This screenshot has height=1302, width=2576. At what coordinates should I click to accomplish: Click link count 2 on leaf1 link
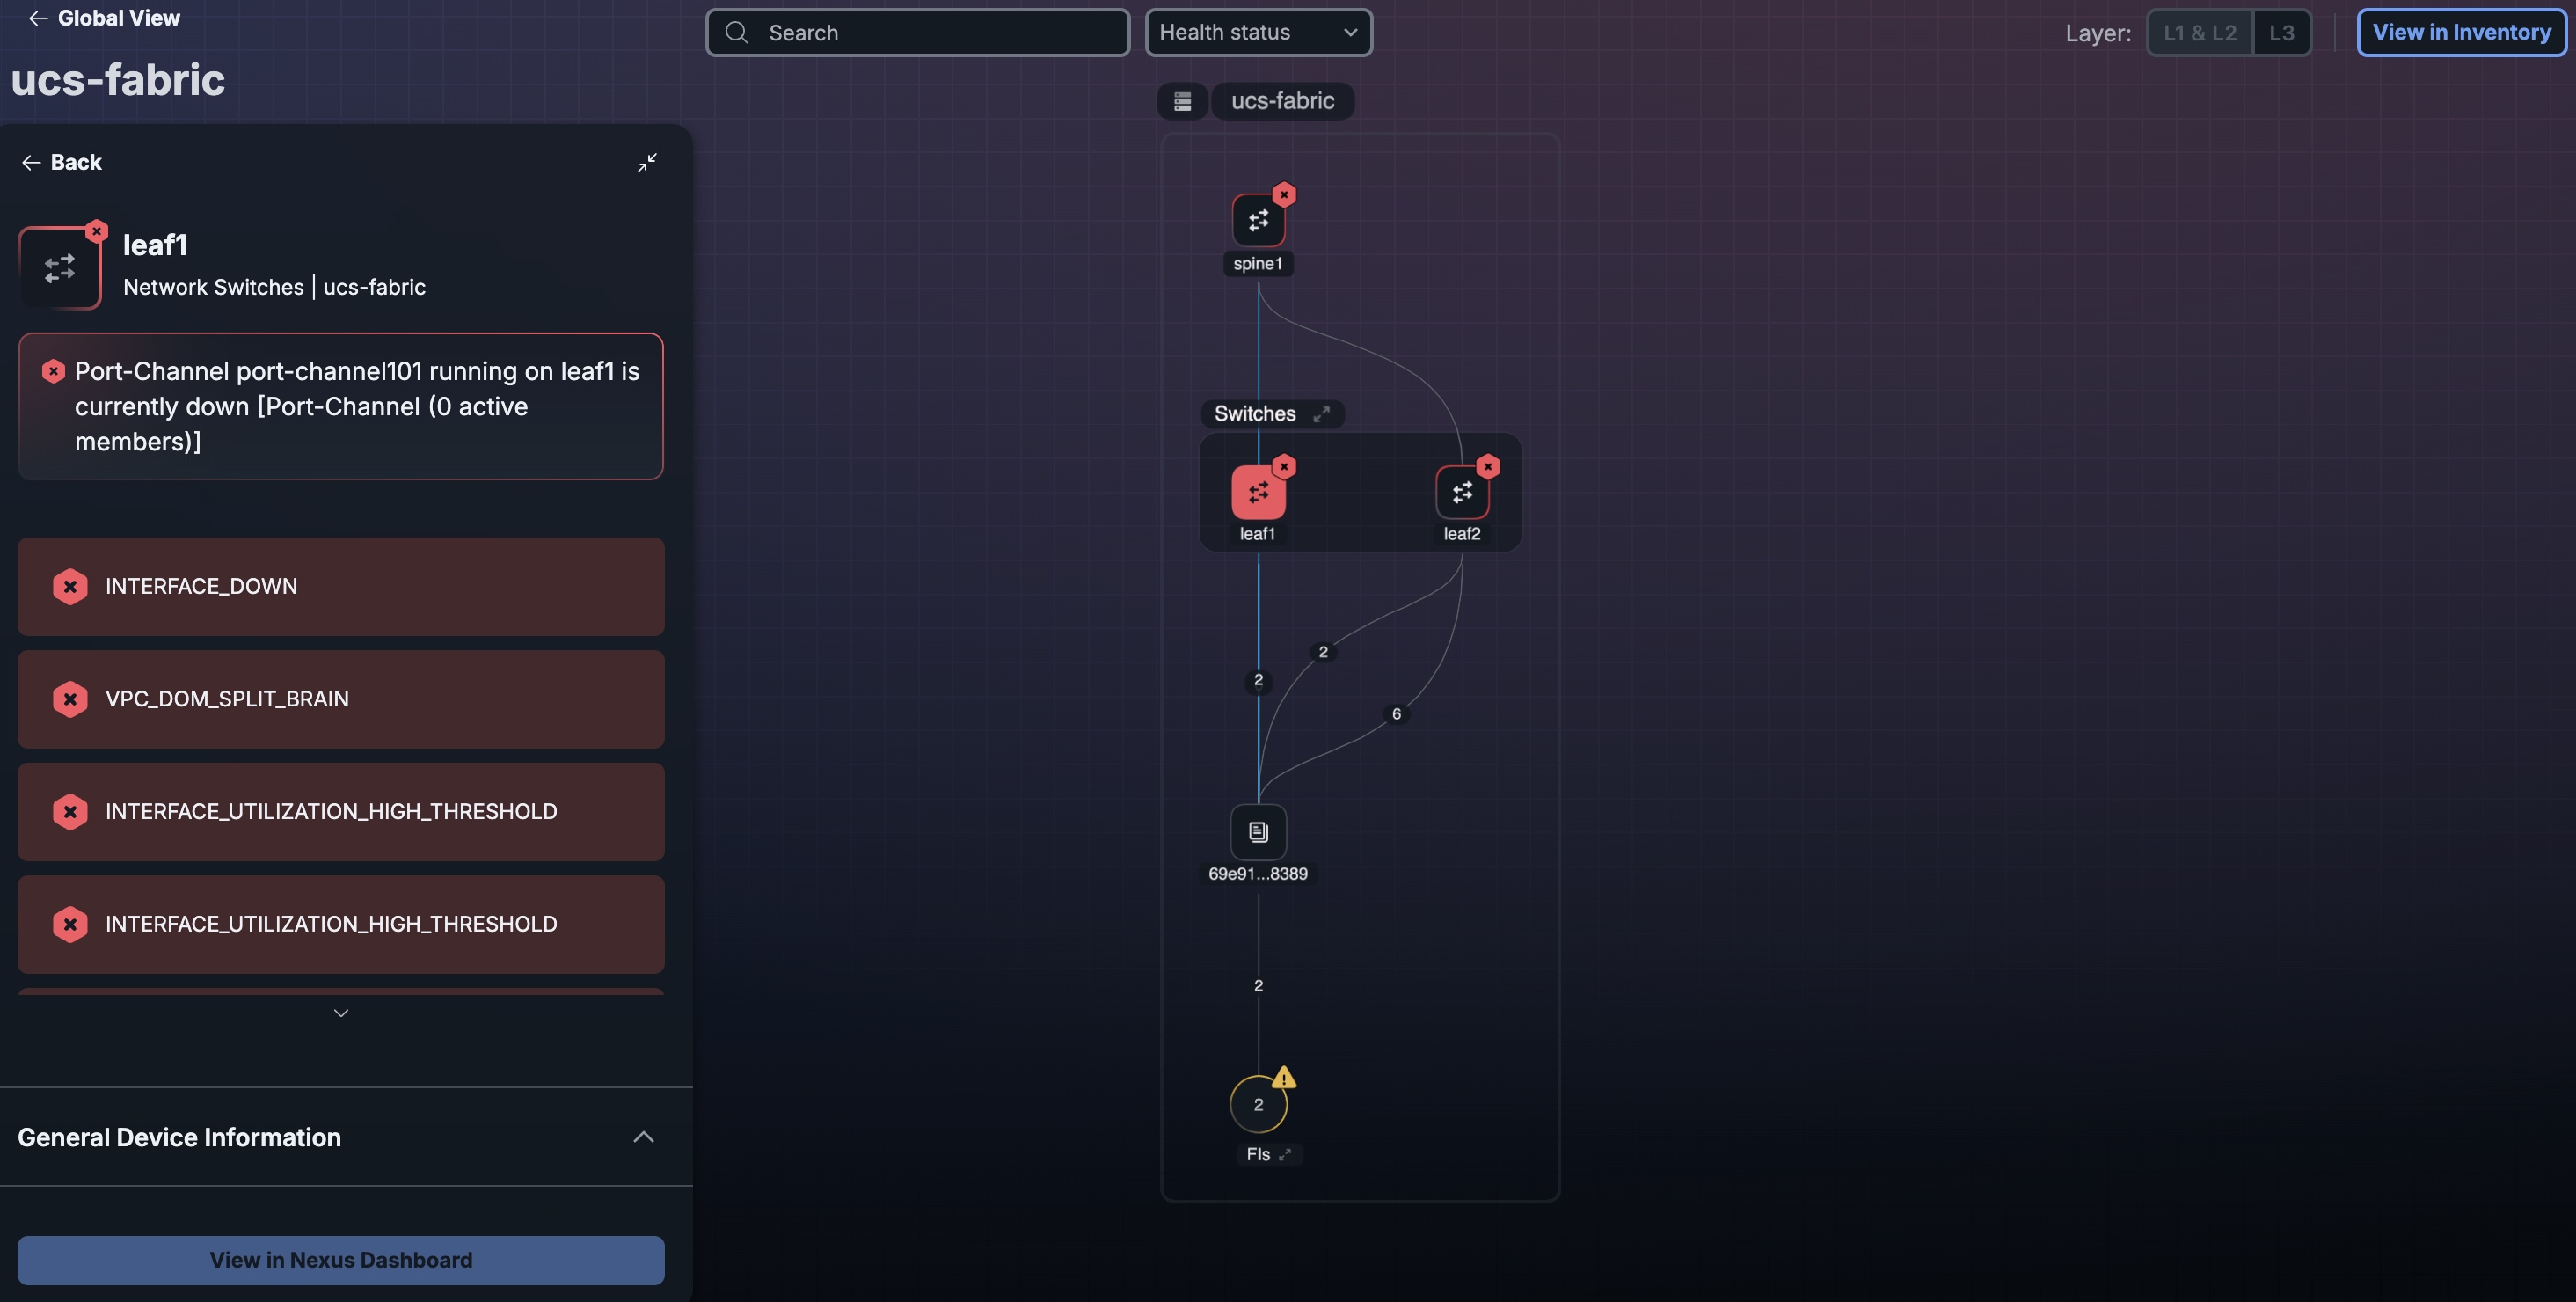click(x=1258, y=680)
